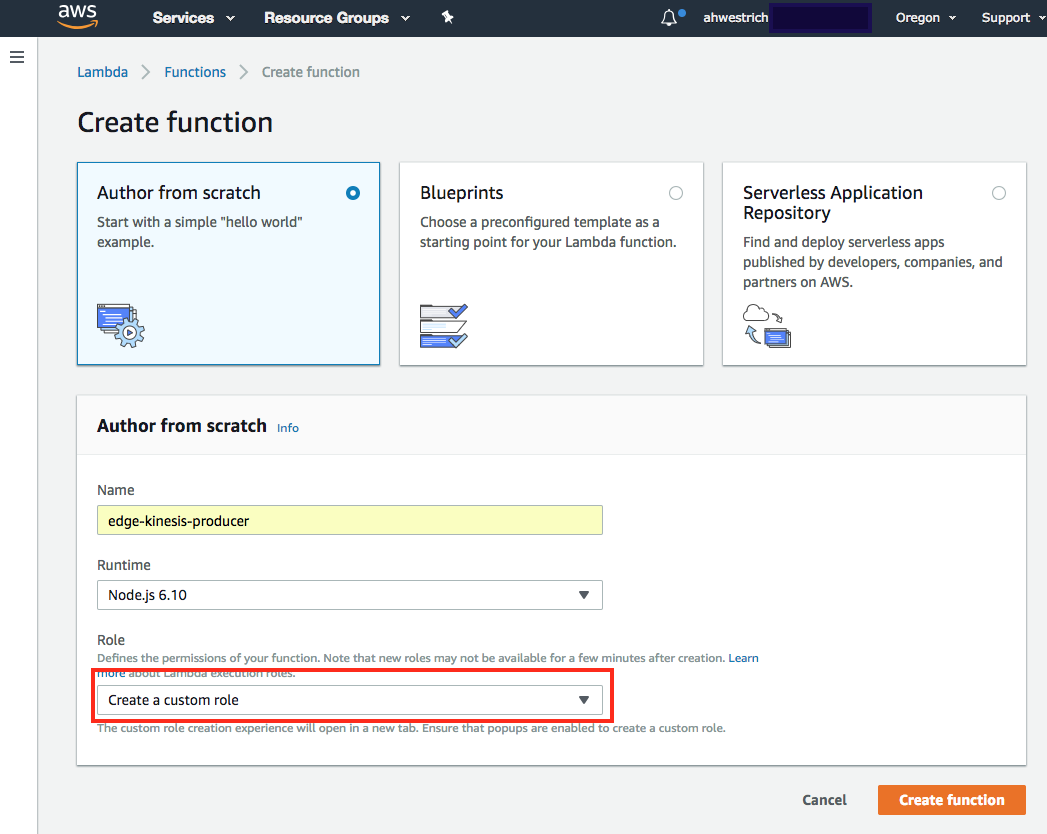Go to Lambda breadcrumb link
The height and width of the screenshot is (834, 1047).
click(x=102, y=72)
